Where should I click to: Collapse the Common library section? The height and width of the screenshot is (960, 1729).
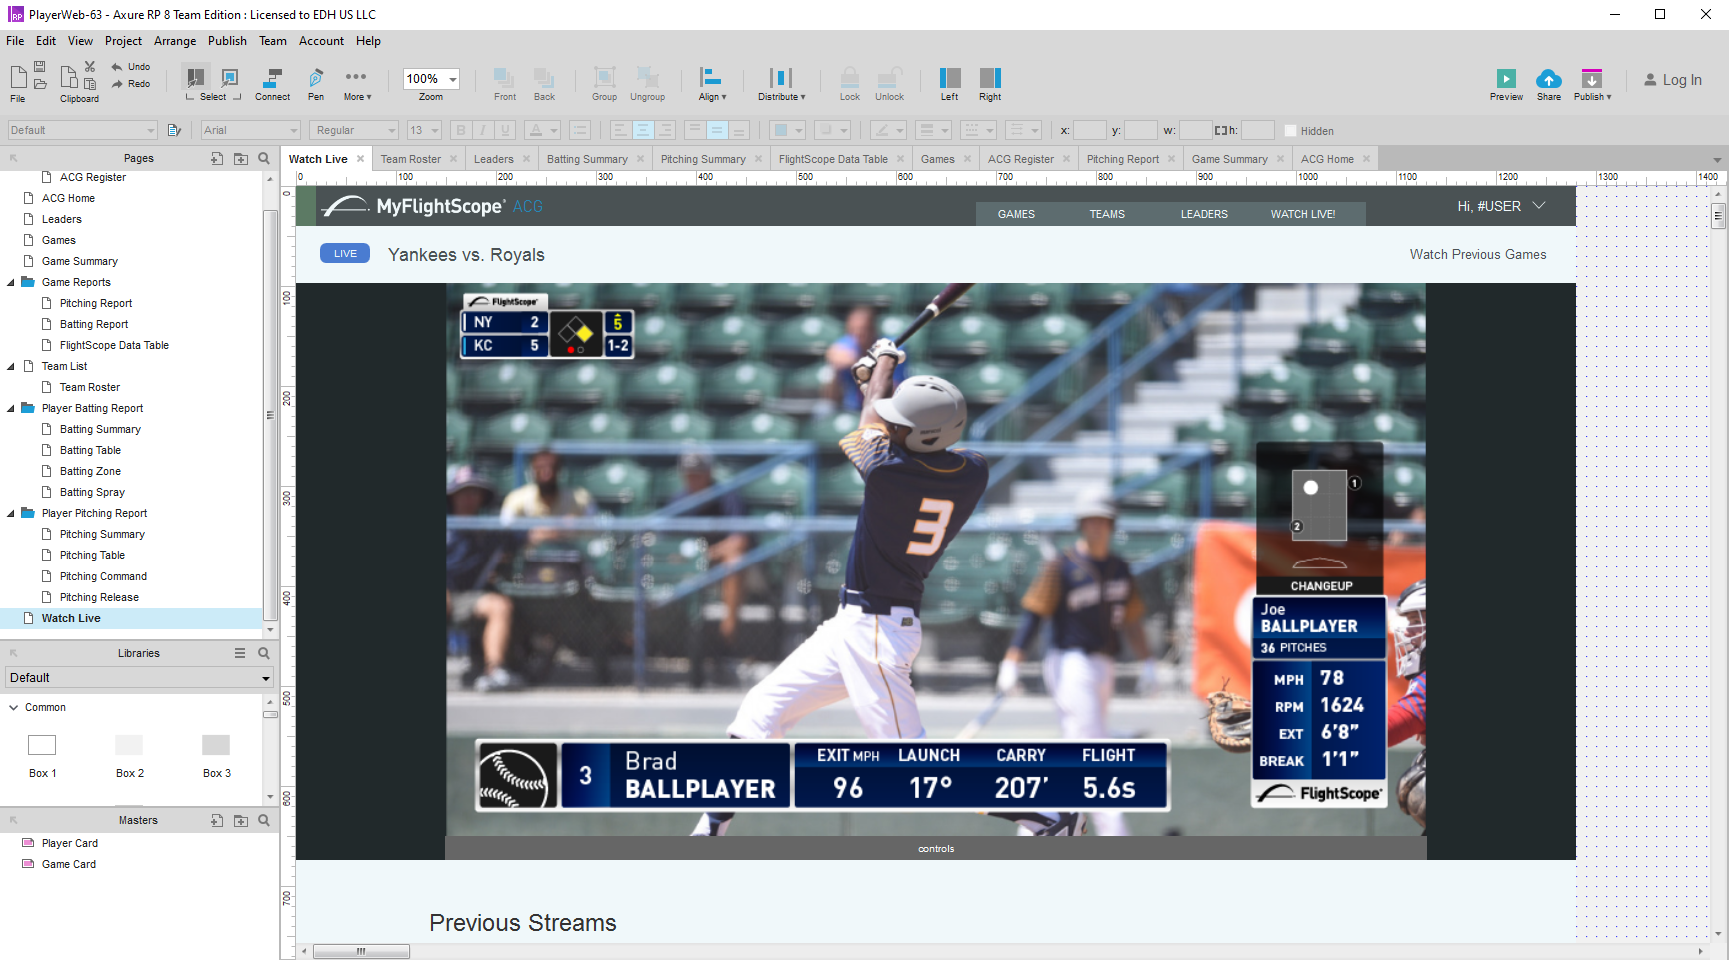coord(14,707)
